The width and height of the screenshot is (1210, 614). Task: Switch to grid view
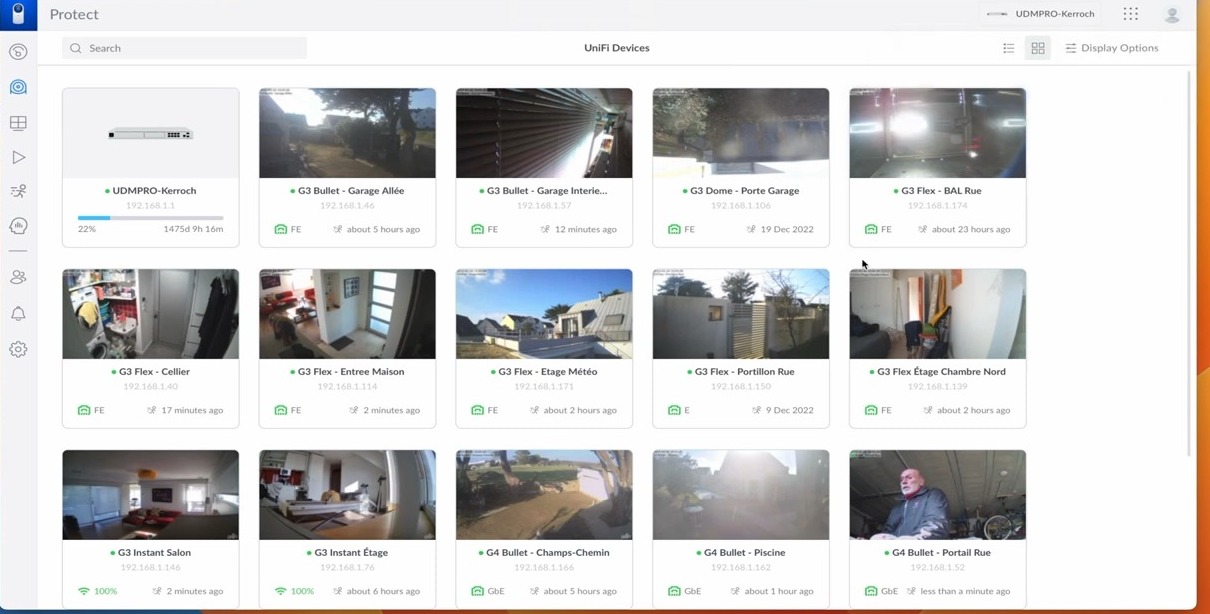(1038, 48)
